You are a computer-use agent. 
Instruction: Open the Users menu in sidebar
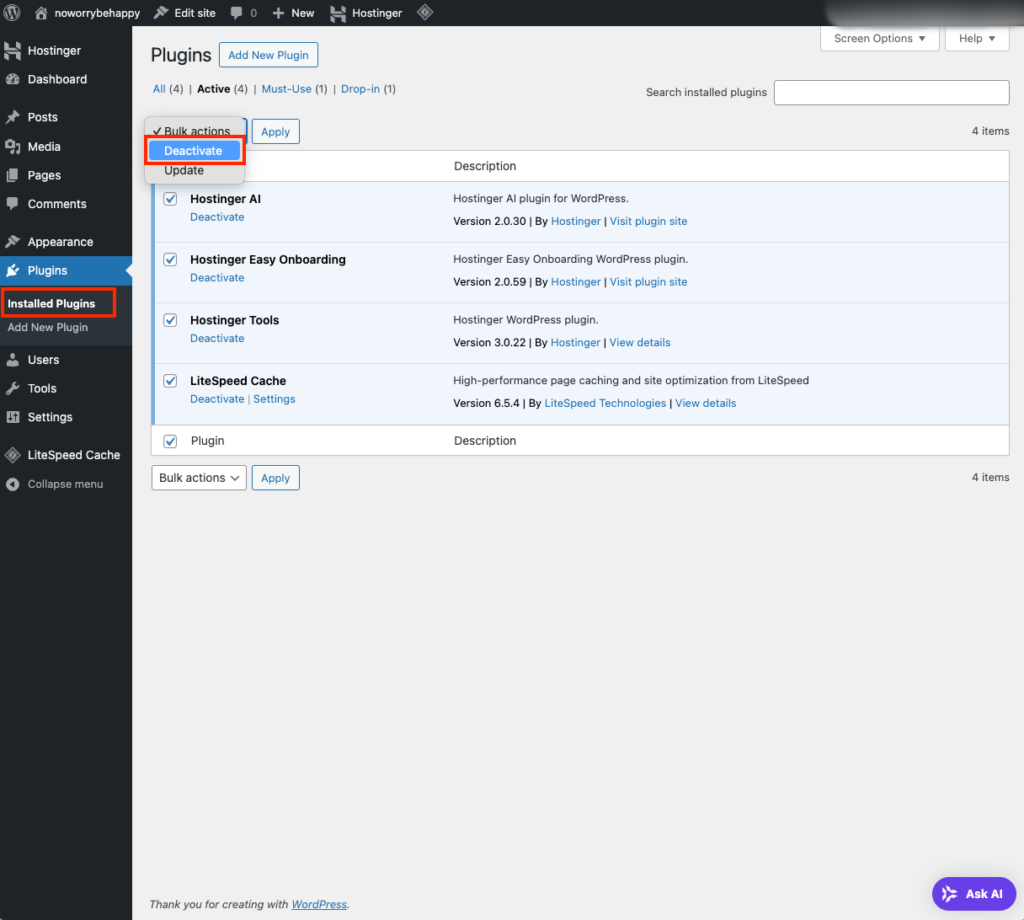point(66,360)
